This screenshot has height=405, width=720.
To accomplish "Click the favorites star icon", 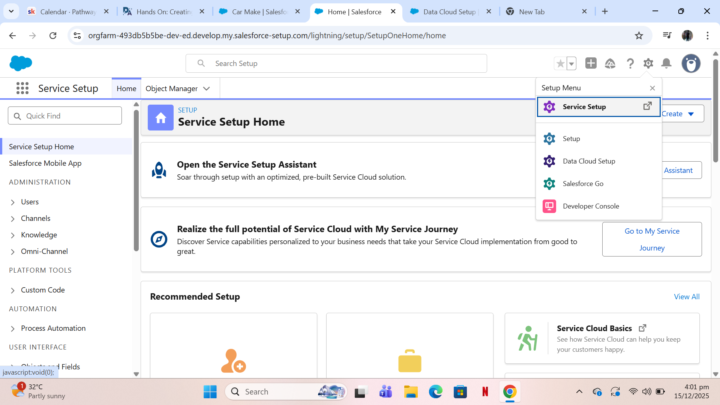I will [x=561, y=63].
